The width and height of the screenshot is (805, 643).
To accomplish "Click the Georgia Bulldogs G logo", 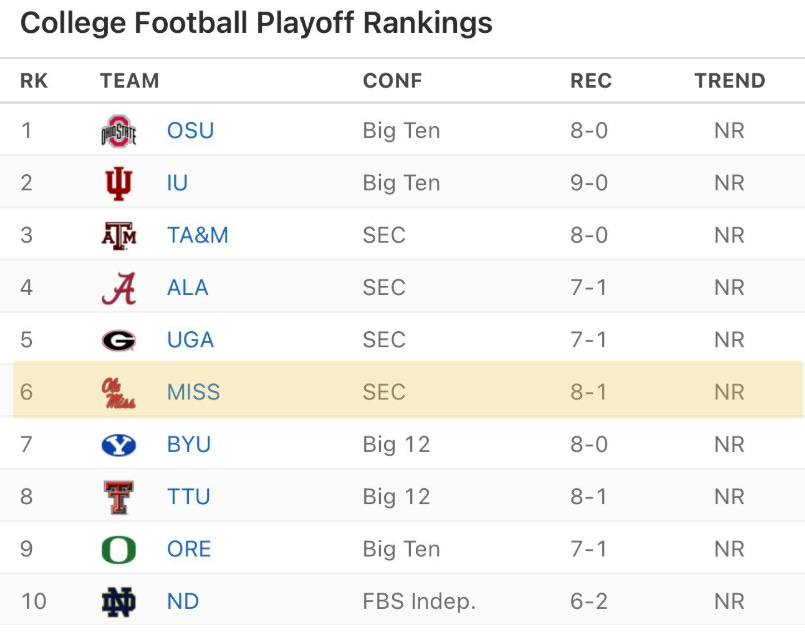I will 119,340.
